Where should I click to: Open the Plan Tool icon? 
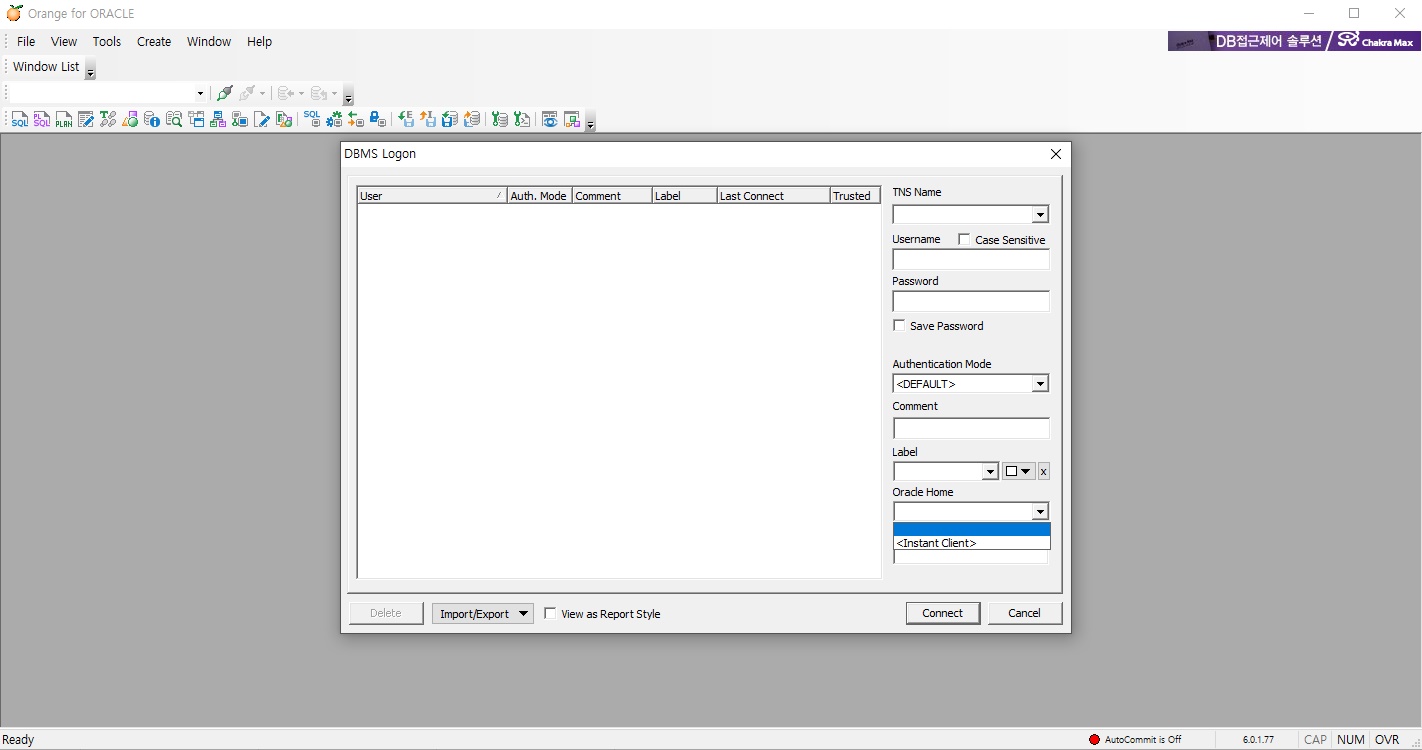click(x=64, y=120)
